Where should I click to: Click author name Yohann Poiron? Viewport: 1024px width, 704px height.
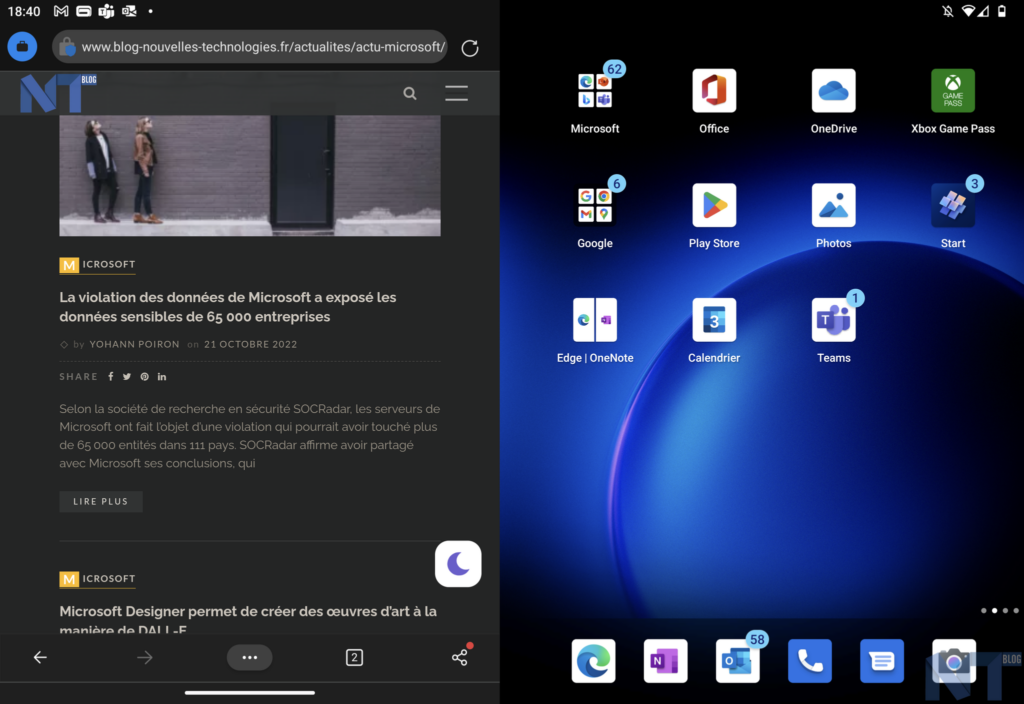134,344
